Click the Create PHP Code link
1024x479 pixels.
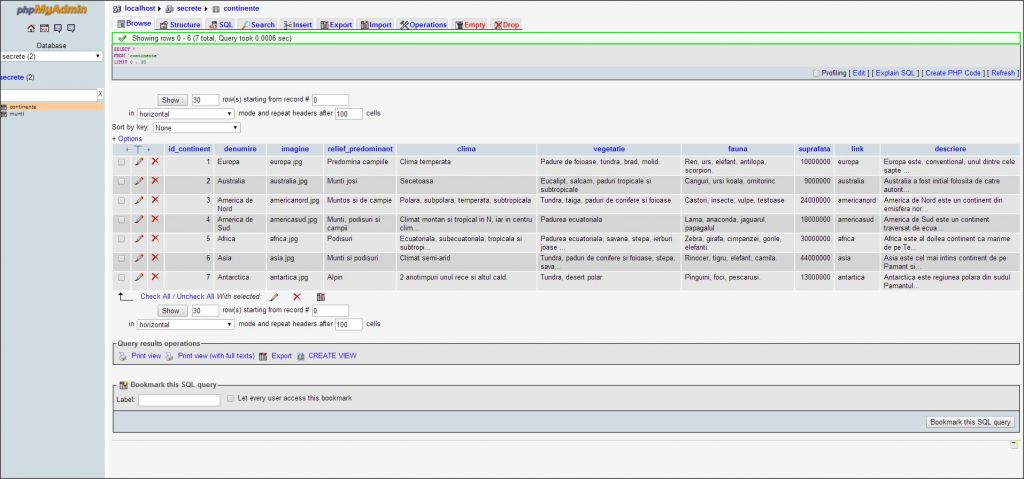[x=953, y=73]
